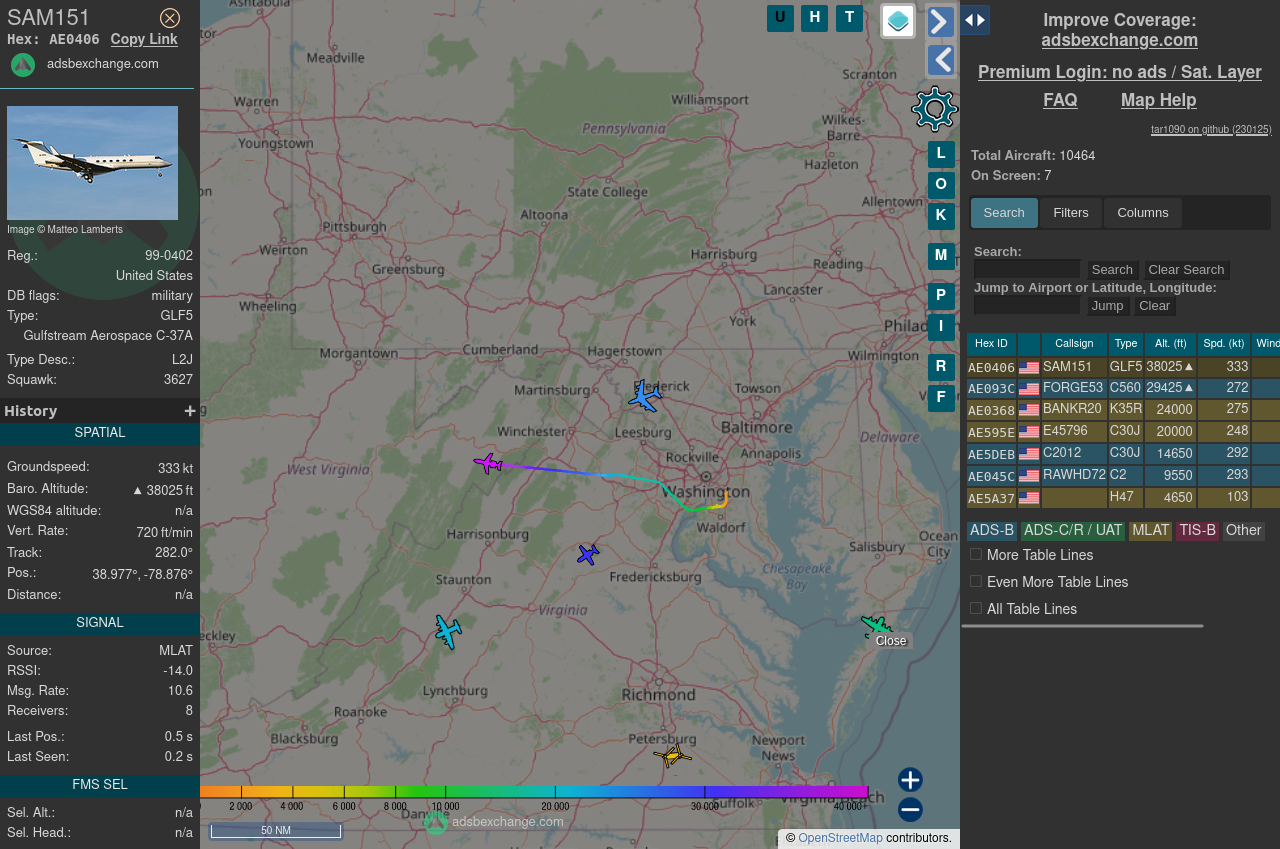Focus the Jump to Airport input field

click(x=1027, y=305)
